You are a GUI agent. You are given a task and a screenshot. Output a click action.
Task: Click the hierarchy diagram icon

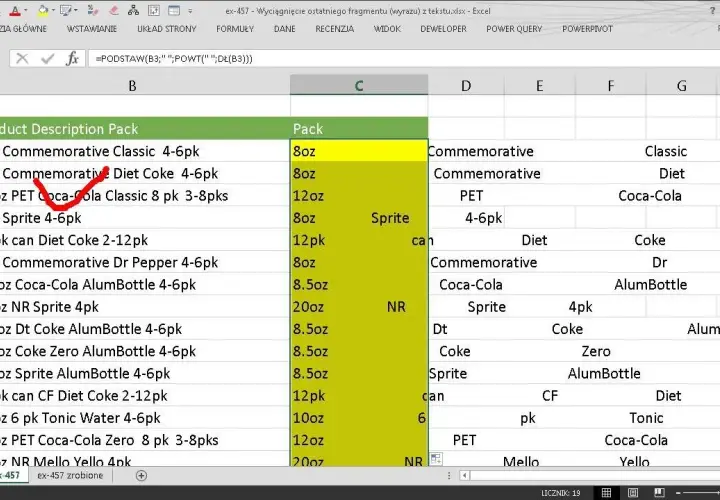pos(133,10)
